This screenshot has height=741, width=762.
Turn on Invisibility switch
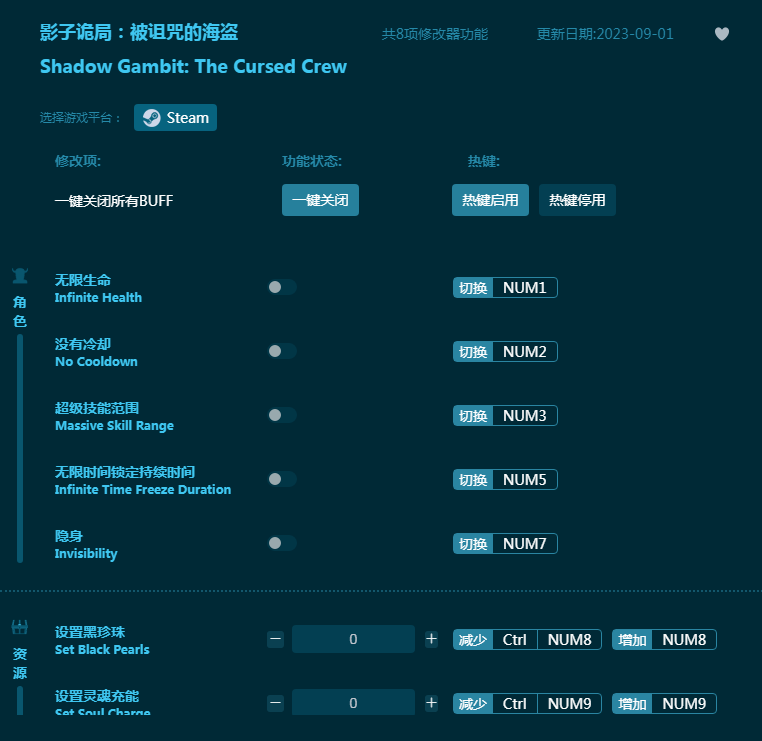point(282,543)
